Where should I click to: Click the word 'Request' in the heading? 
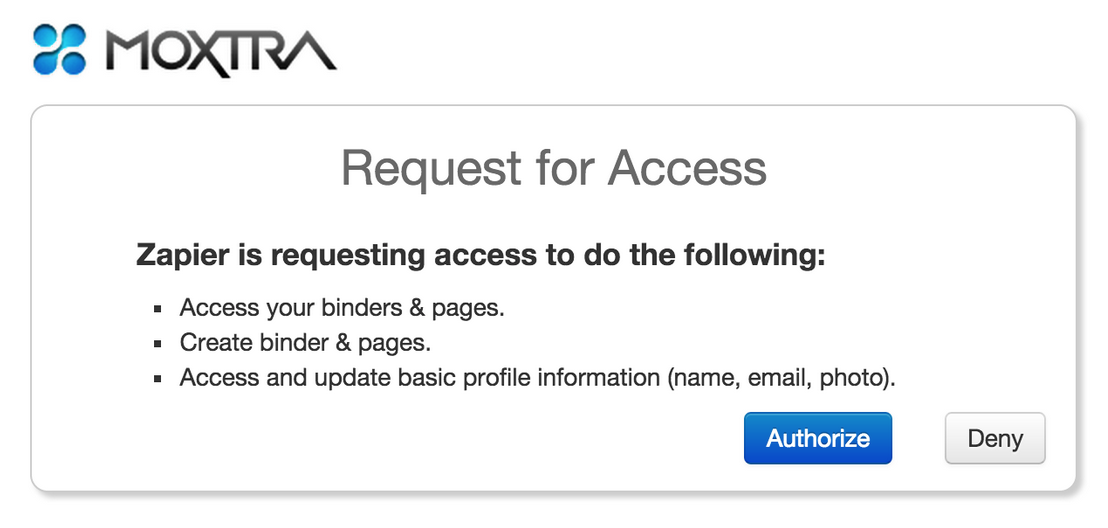[431, 168]
